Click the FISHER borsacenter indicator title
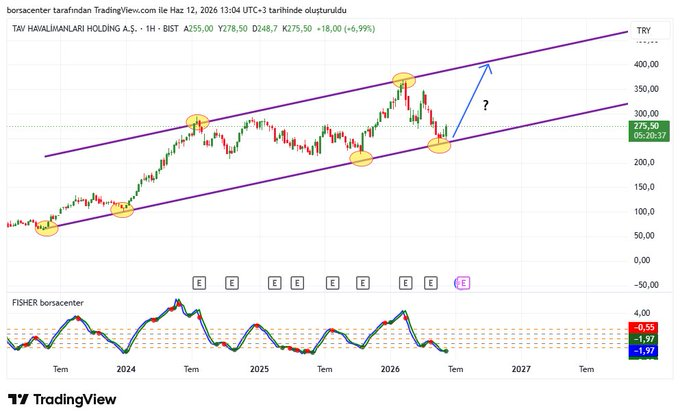 [x=48, y=303]
